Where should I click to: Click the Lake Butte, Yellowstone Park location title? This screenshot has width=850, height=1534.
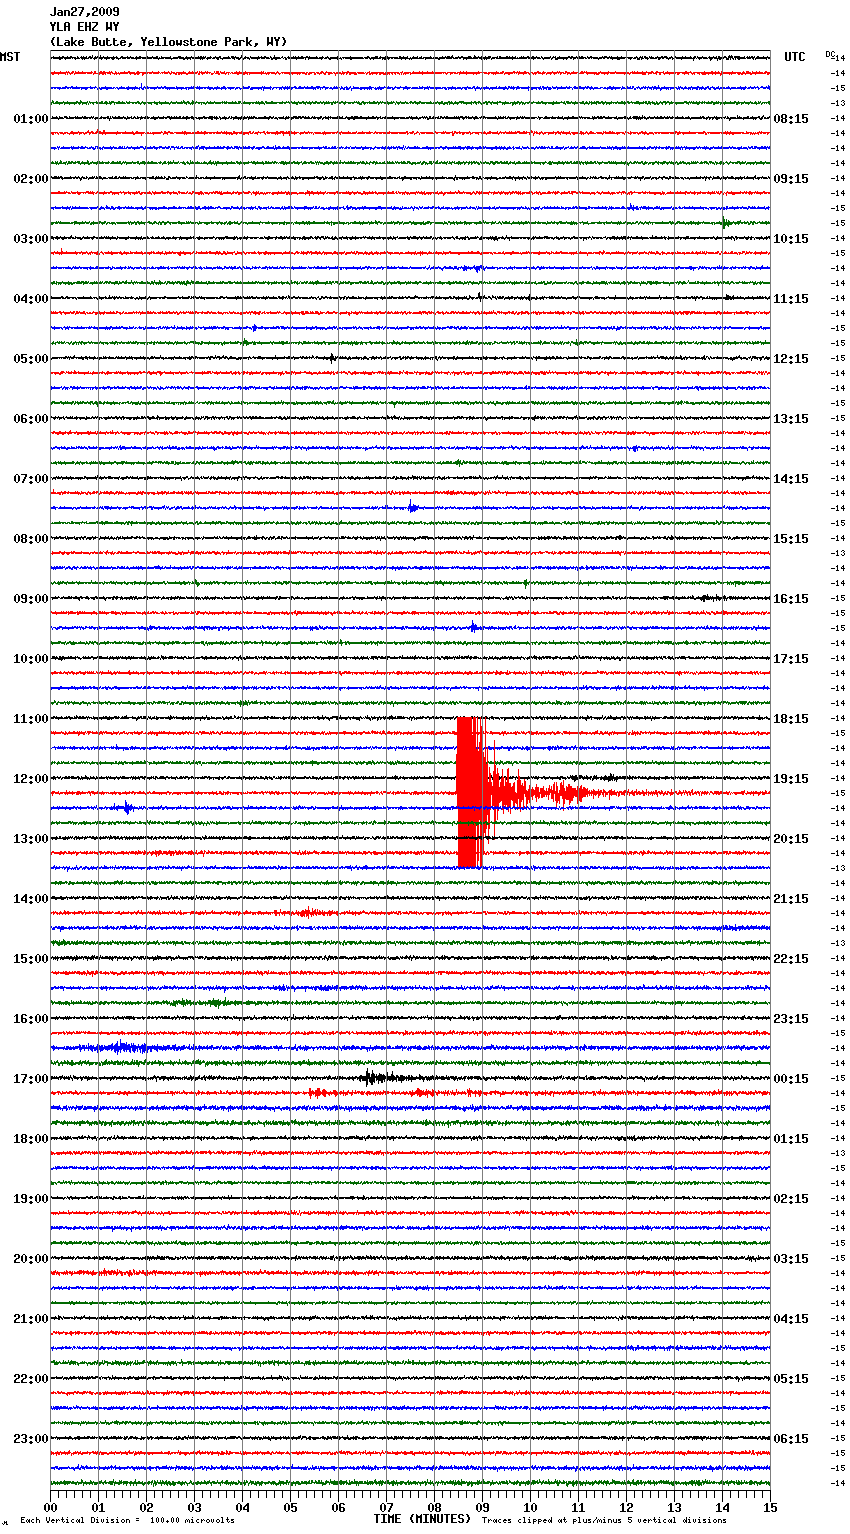coord(168,42)
